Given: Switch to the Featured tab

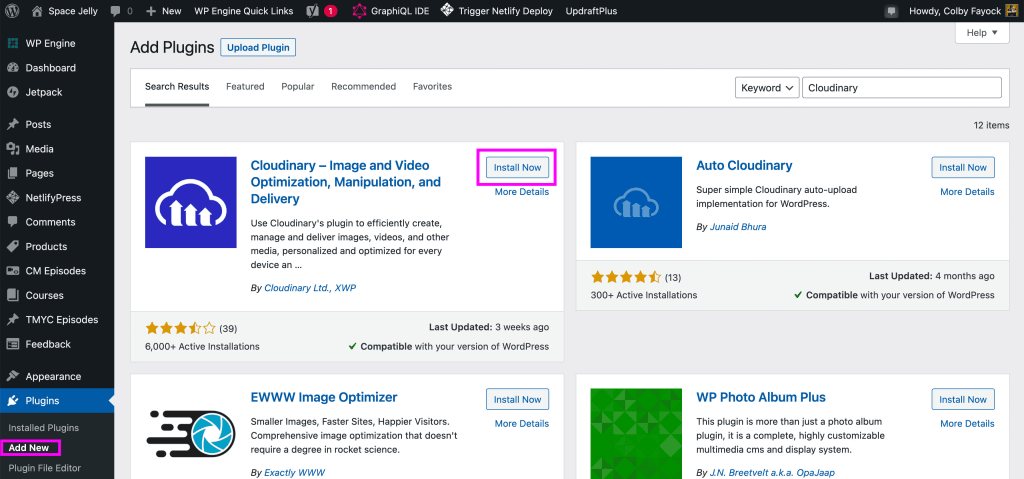Looking at the screenshot, I should click(x=245, y=87).
